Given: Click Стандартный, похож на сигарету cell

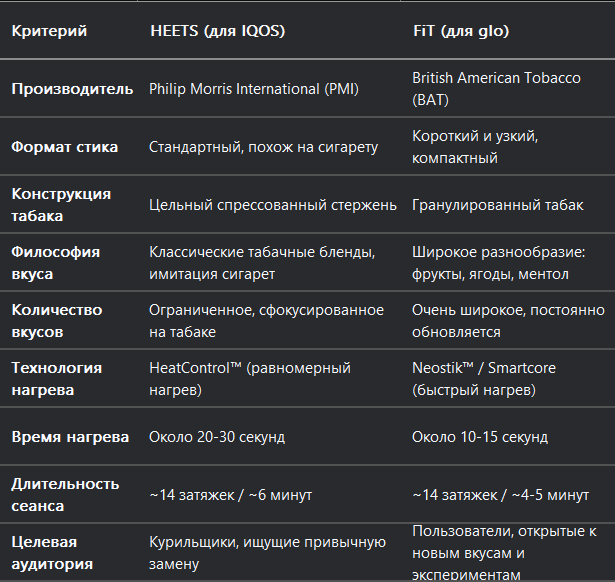Looking at the screenshot, I should click(x=264, y=147).
